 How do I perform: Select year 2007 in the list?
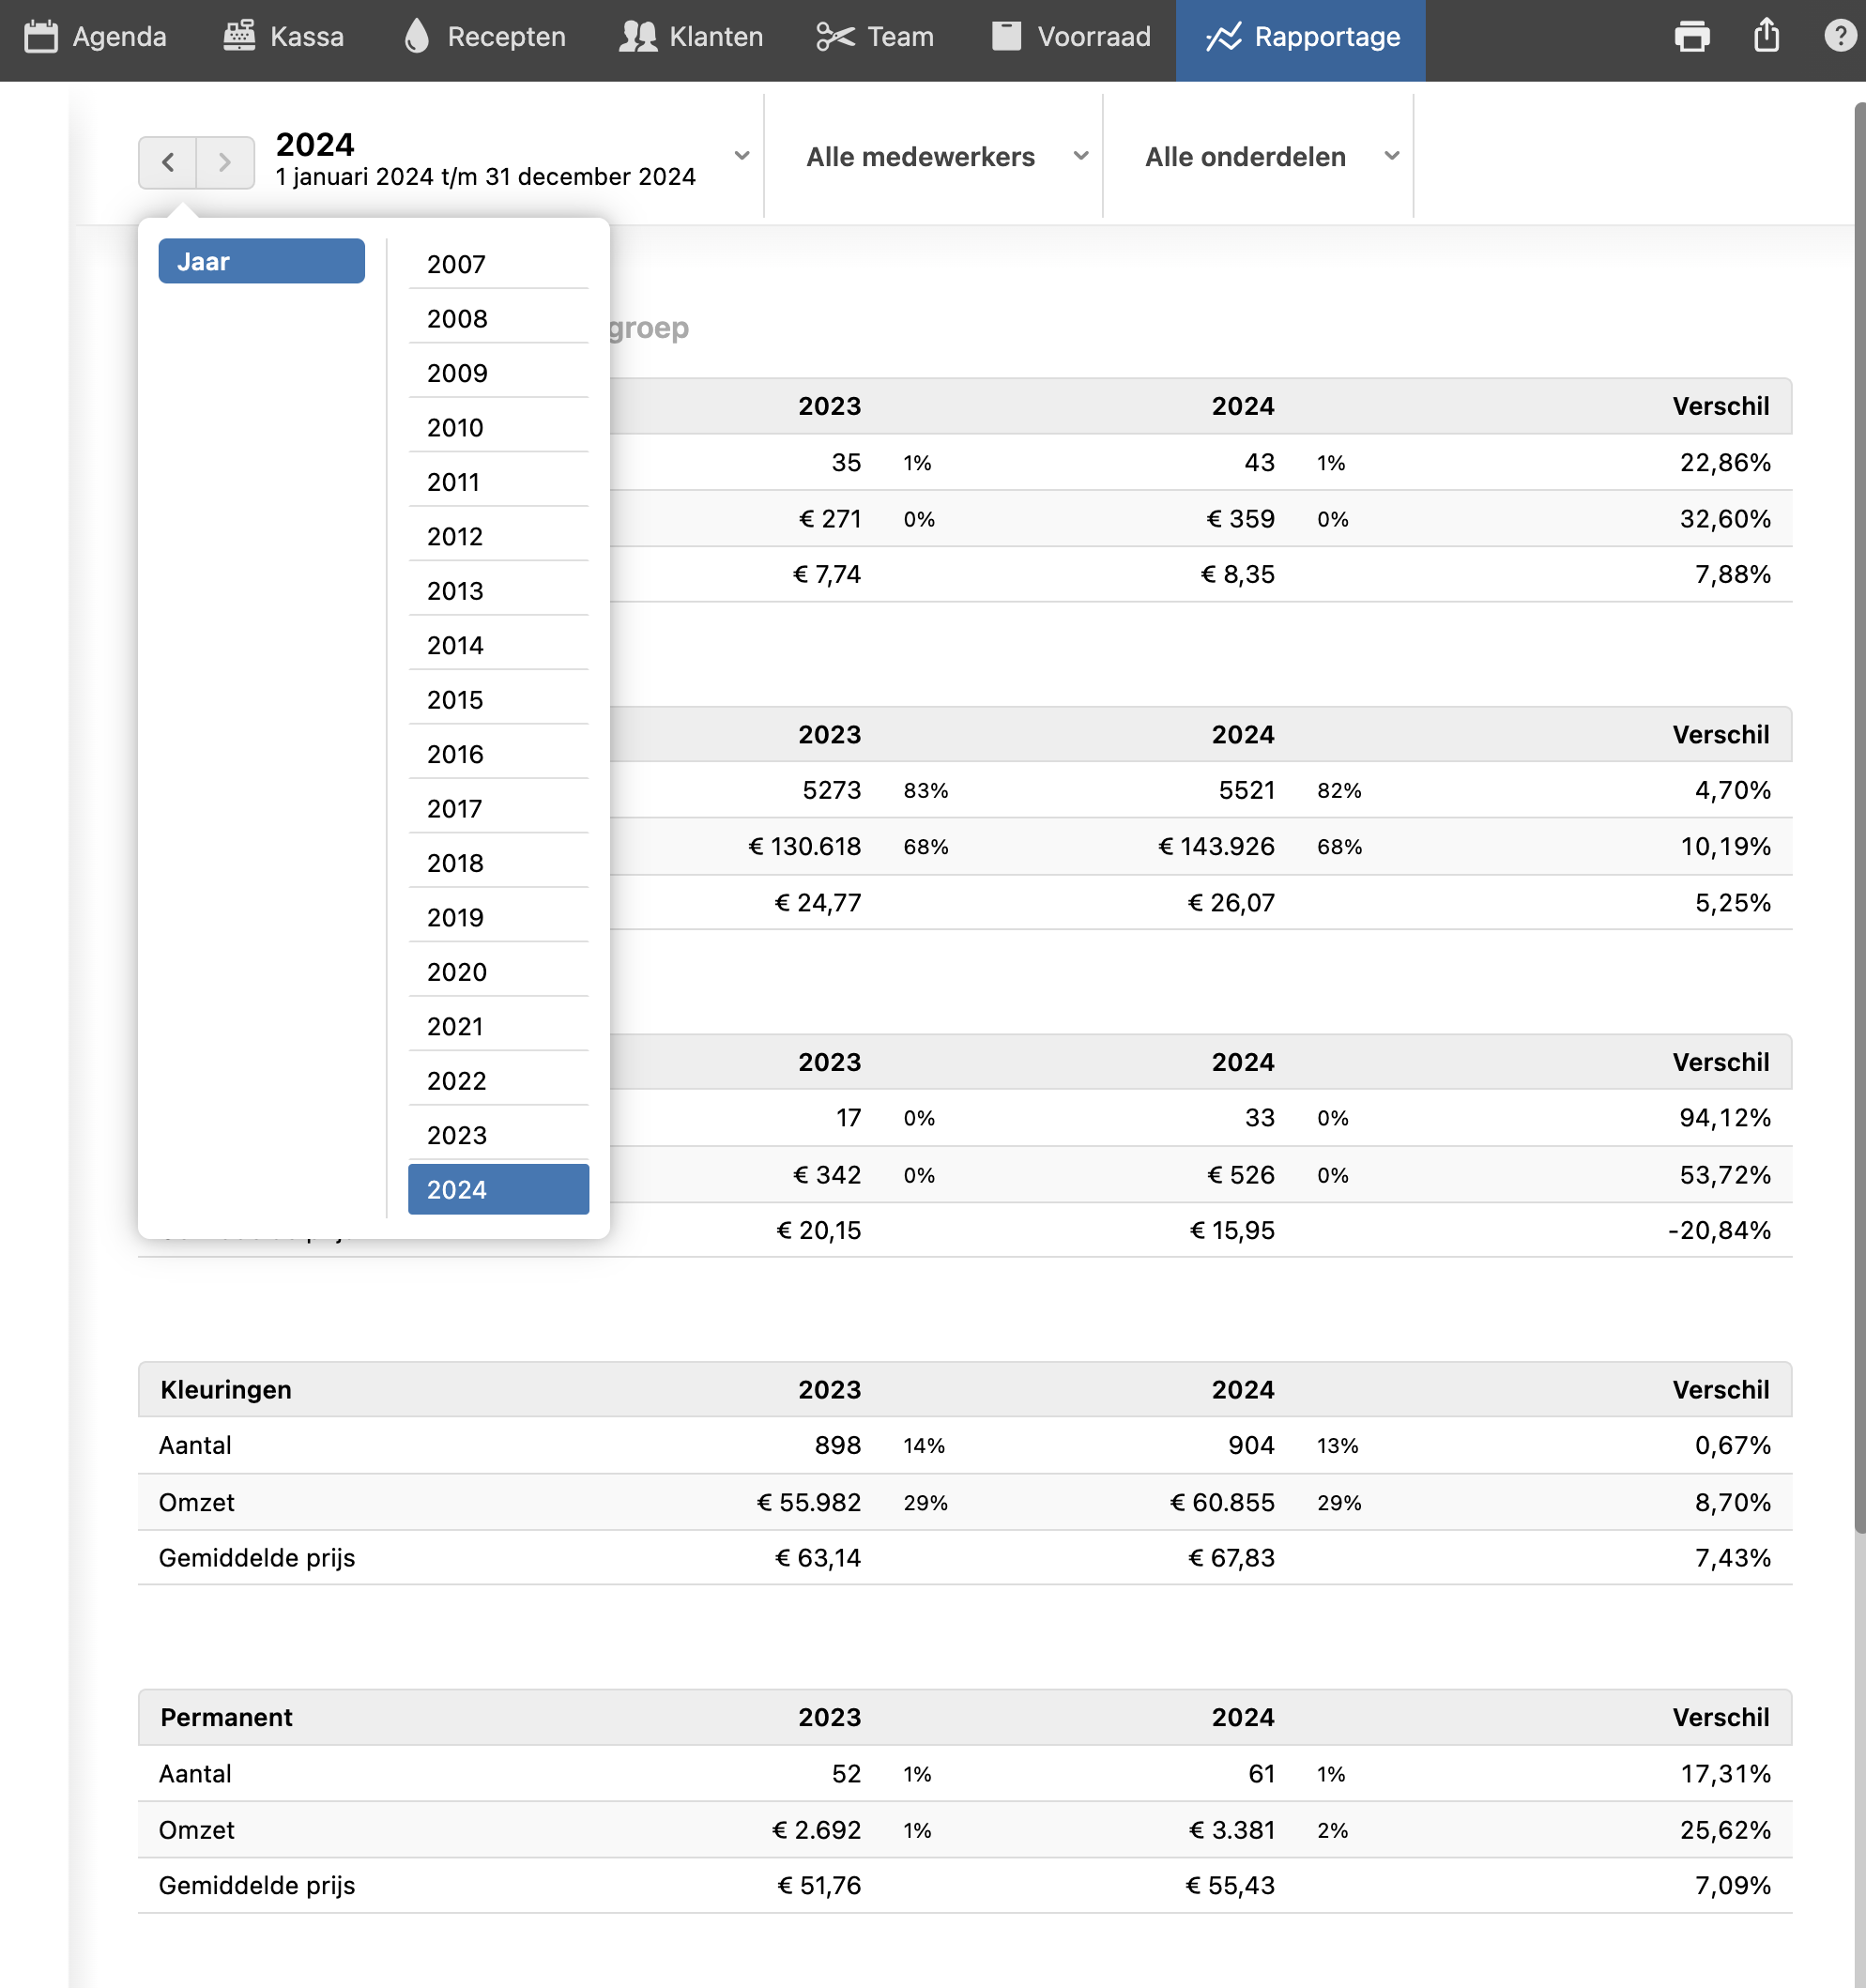pos(498,264)
